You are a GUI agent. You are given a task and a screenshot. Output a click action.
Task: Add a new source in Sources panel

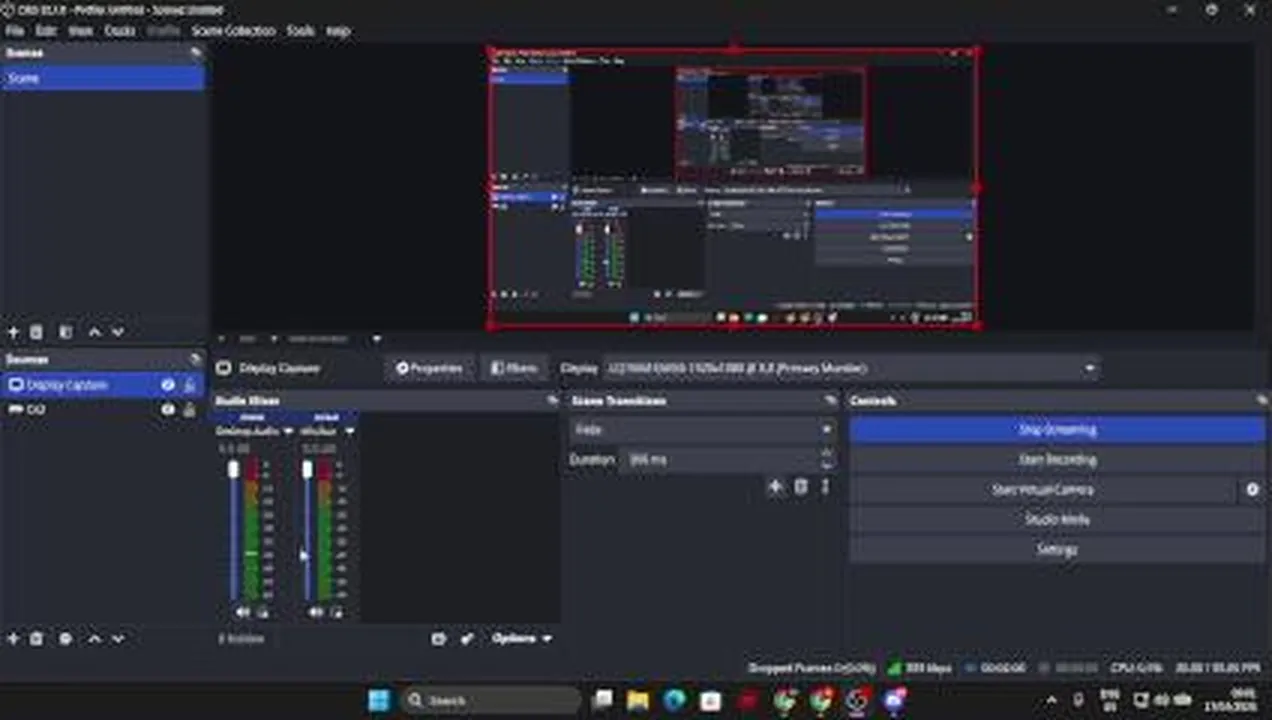click(14, 638)
